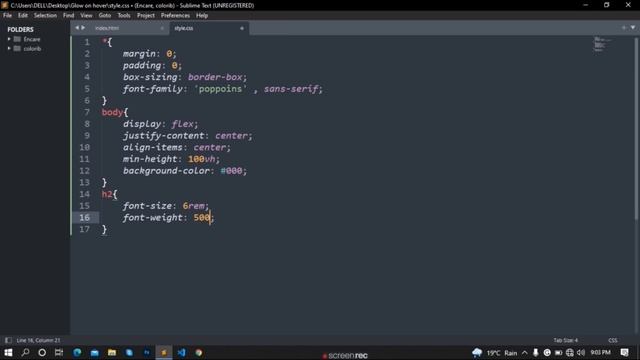The image size is (640, 360).
Task: Open the Goto menu
Action: 105,16
